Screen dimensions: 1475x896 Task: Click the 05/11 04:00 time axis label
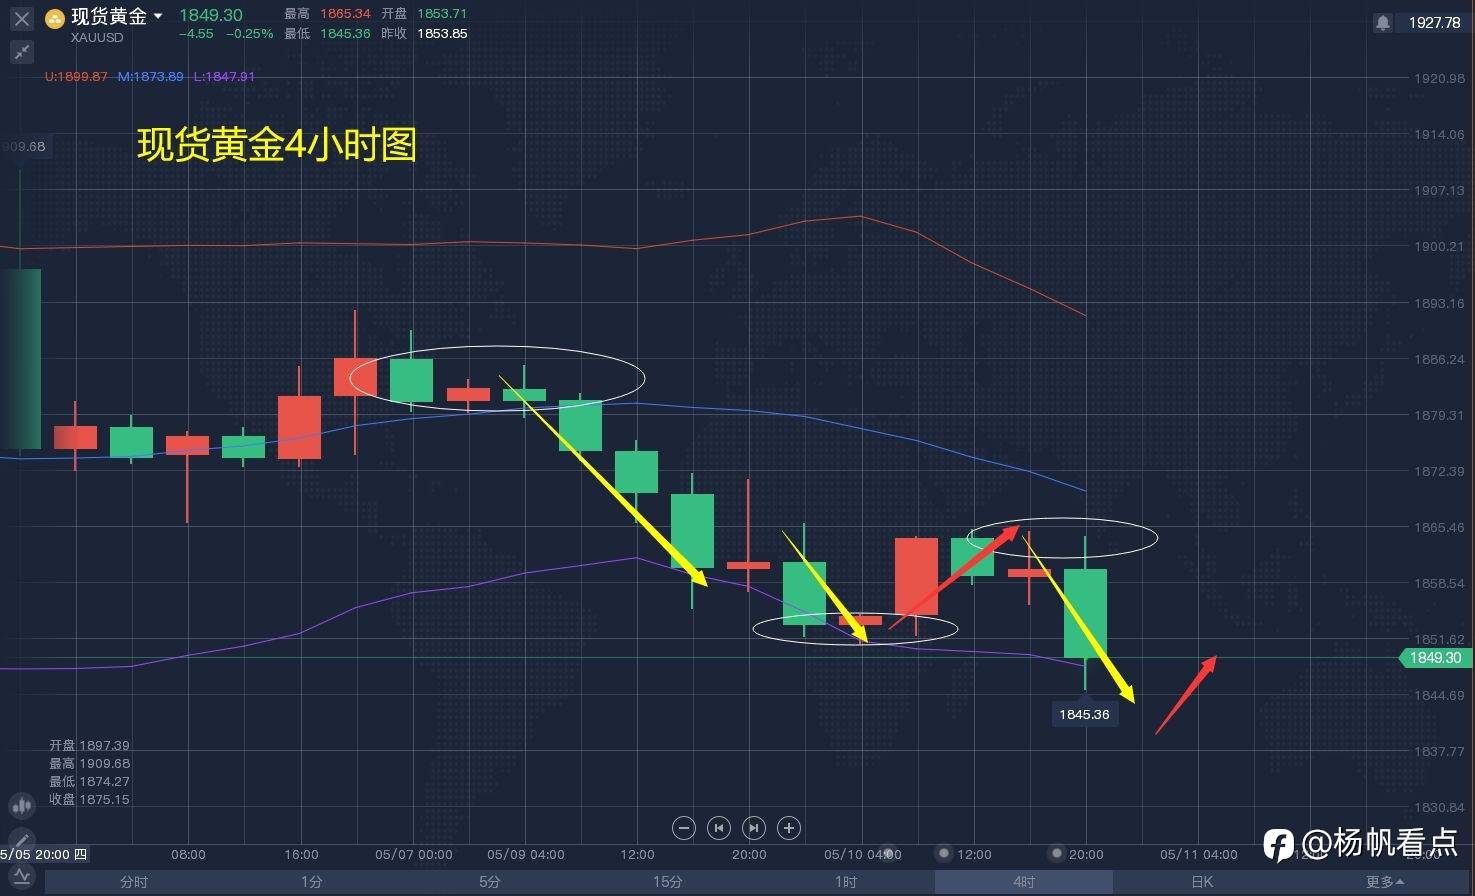[1199, 855]
